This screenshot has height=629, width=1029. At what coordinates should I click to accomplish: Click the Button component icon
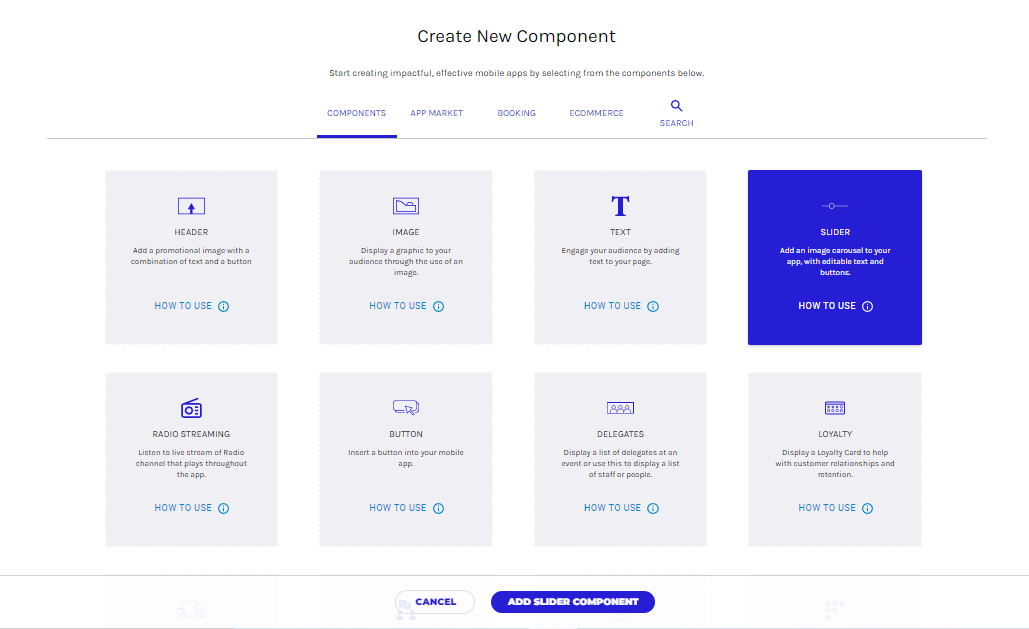coord(406,408)
